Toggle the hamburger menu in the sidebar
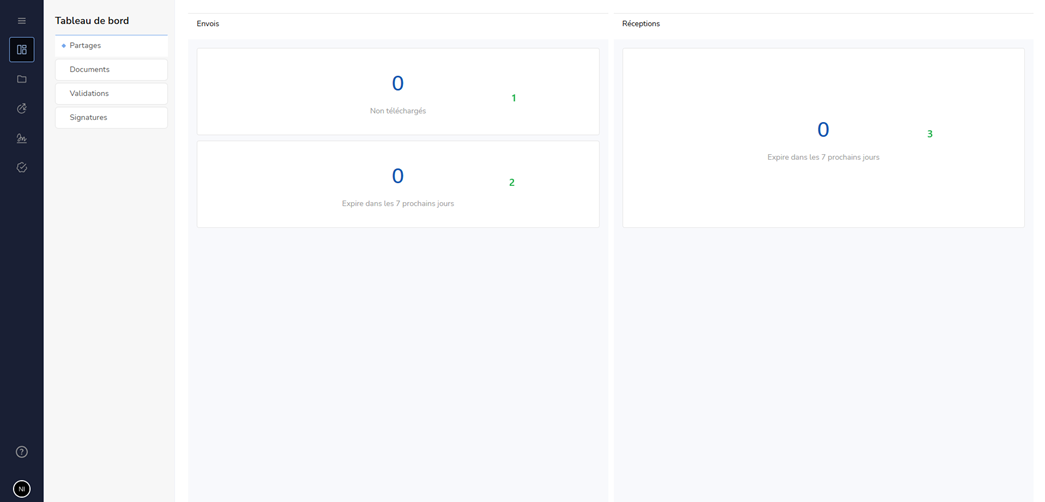The height and width of the screenshot is (502, 1045). point(22,21)
